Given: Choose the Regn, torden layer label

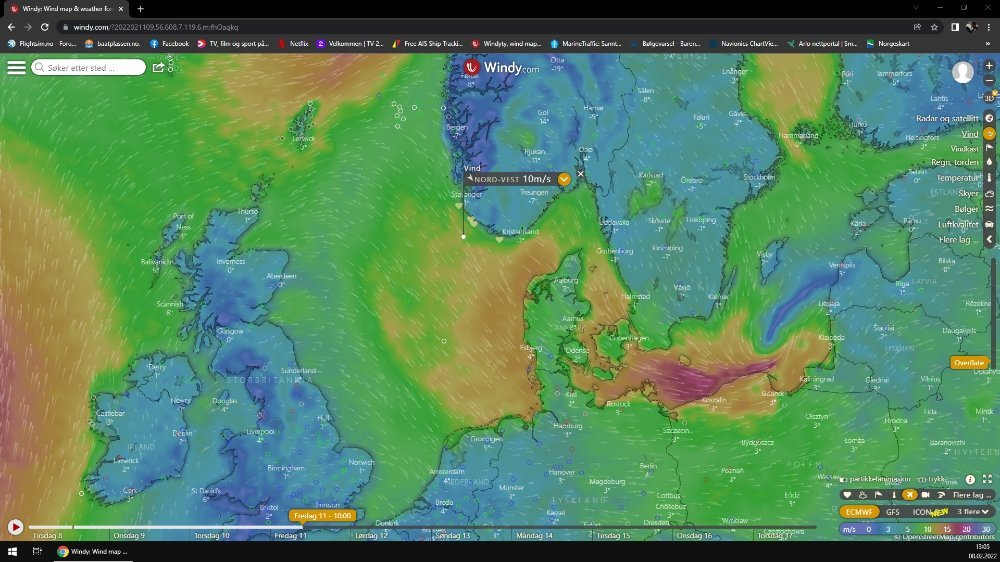Looking at the screenshot, I should [x=955, y=163].
